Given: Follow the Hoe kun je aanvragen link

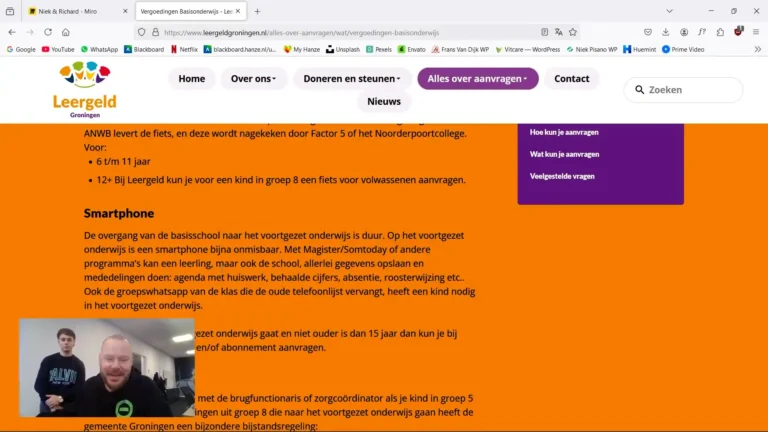Looking at the screenshot, I should coord(564,132).
